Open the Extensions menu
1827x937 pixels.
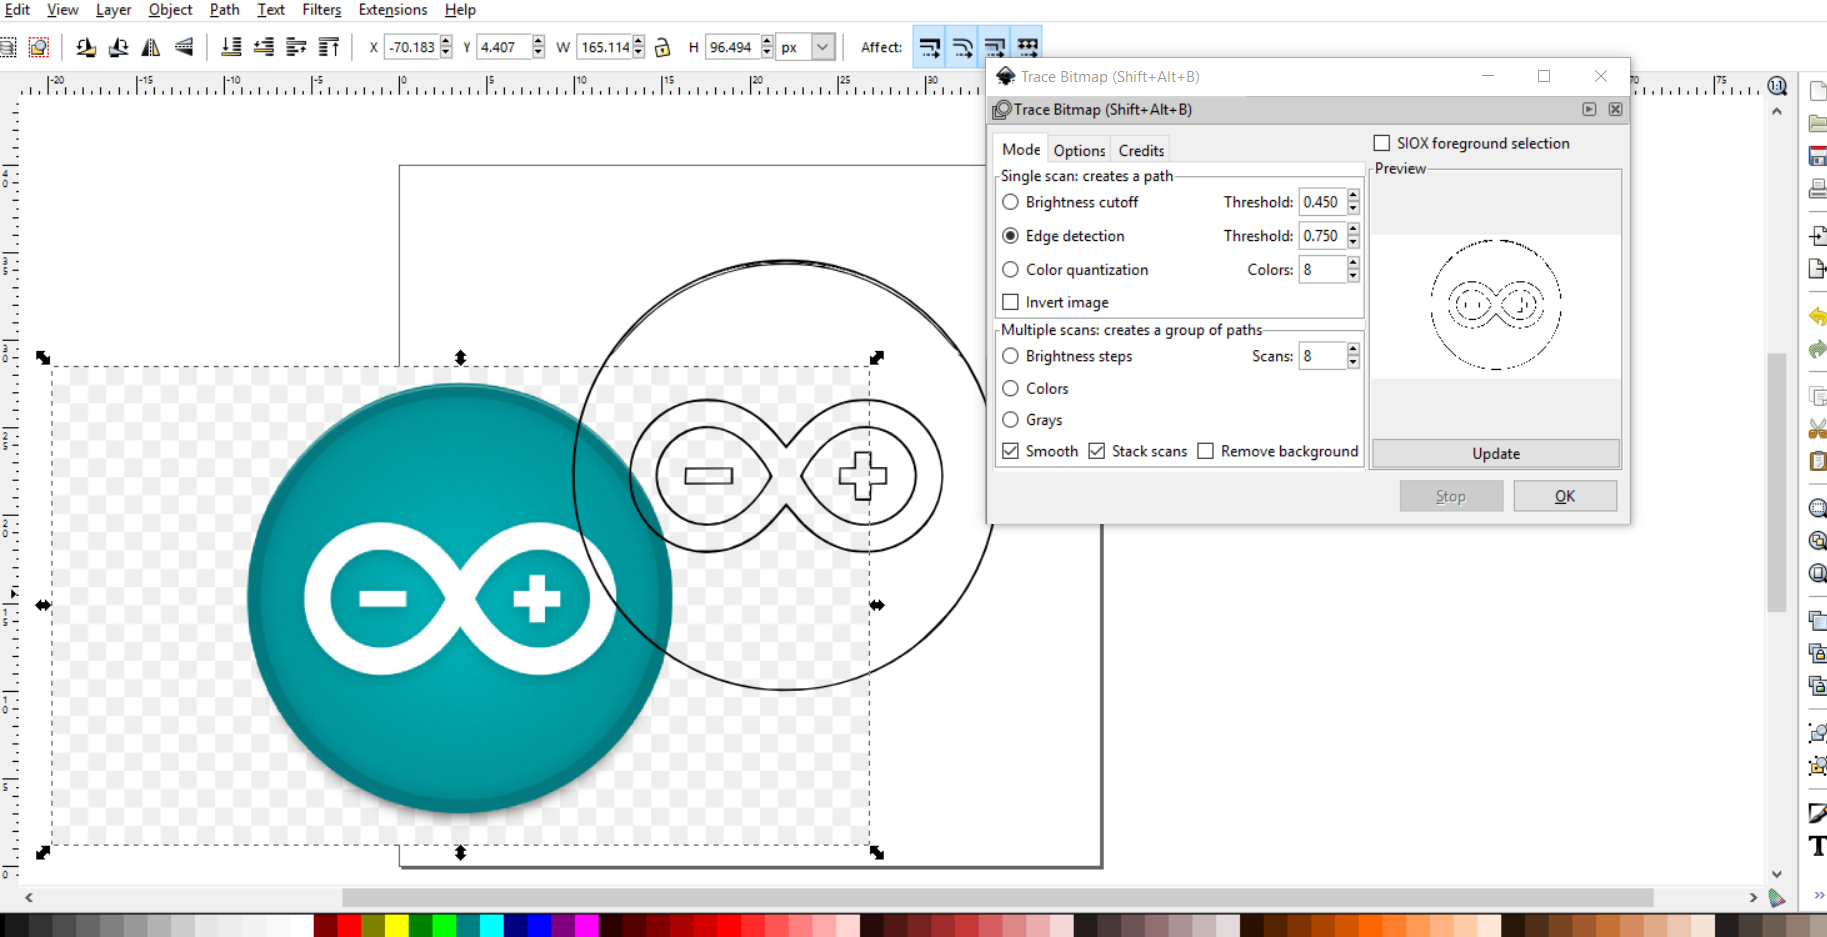tap(392, 10)
